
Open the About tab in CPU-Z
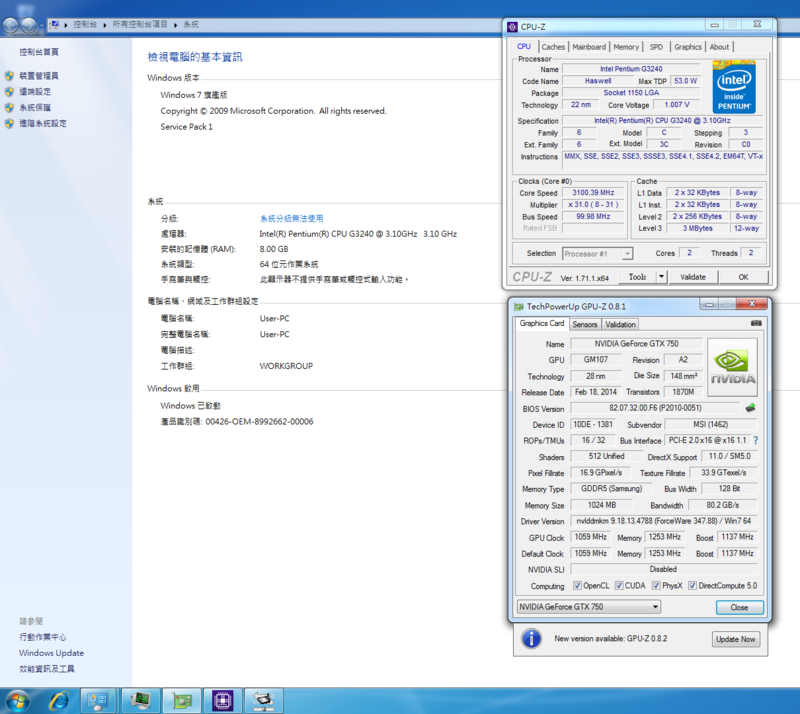(719, 47)
